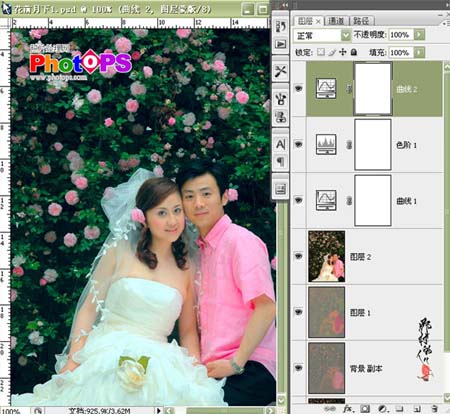Enable lock all padlock icon
This screenshot has height=414, width=450.
click(354, 52)
